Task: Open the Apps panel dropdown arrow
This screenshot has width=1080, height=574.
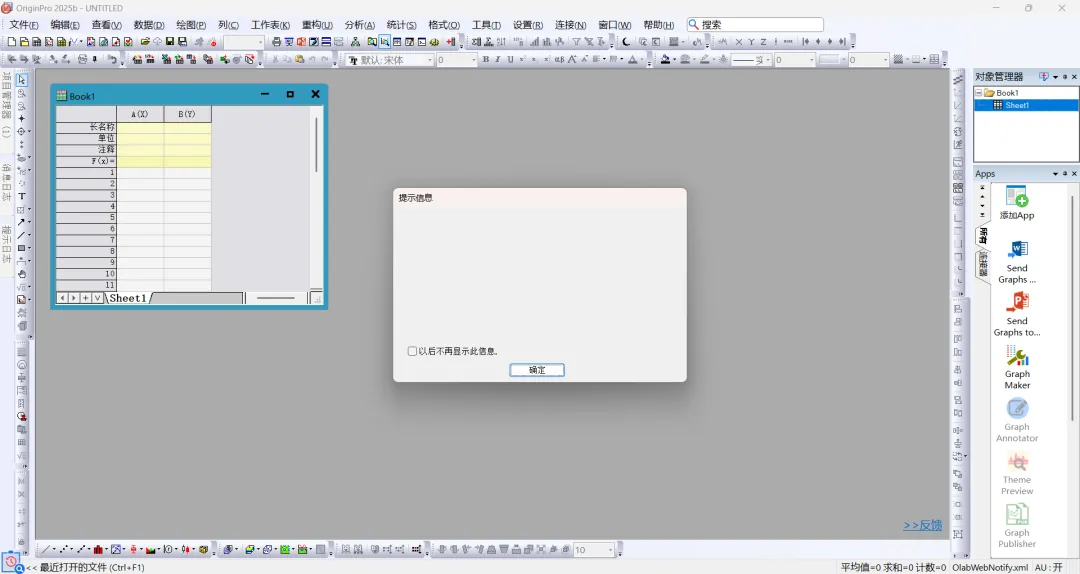Action: click(x=1055, y=174)
